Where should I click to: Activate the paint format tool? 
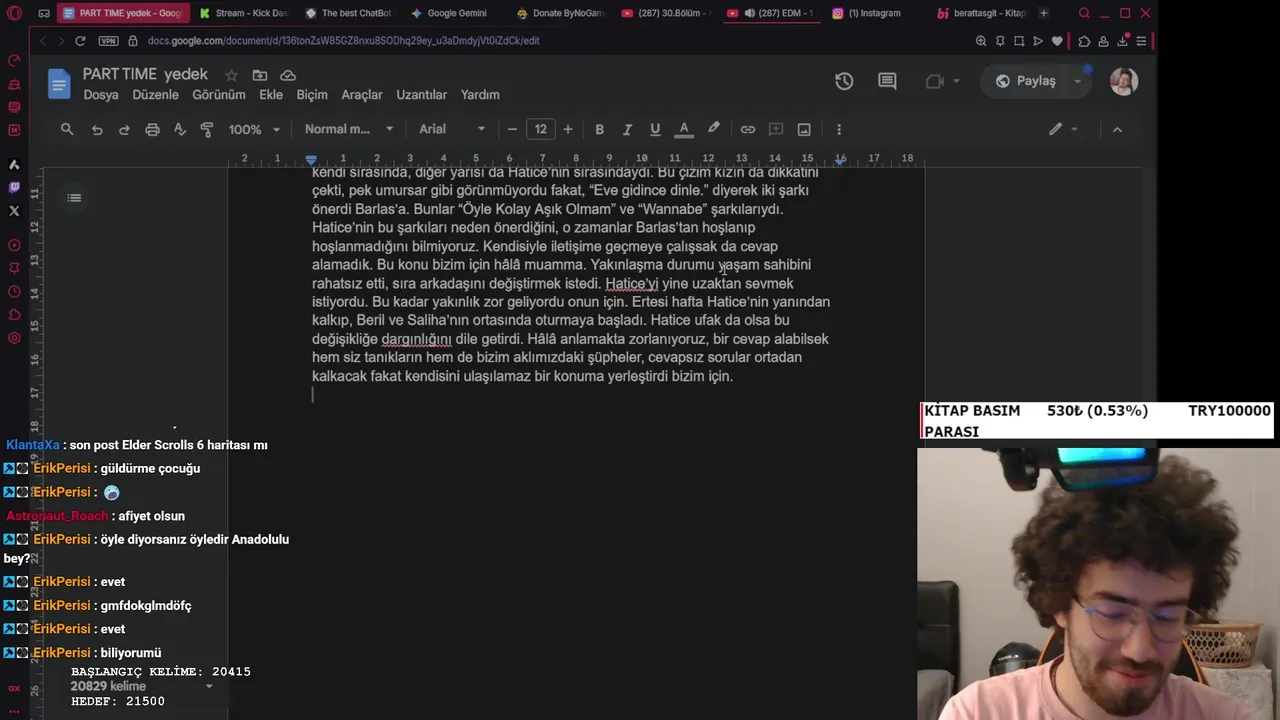pyautogui.click(x=207, y=129)
